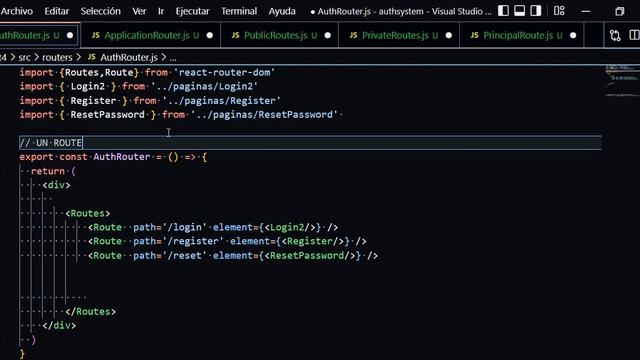Click 'react-router-dom' import string
Image resolution: width=640 pixels, height=360 pixels.
(224, 73)
